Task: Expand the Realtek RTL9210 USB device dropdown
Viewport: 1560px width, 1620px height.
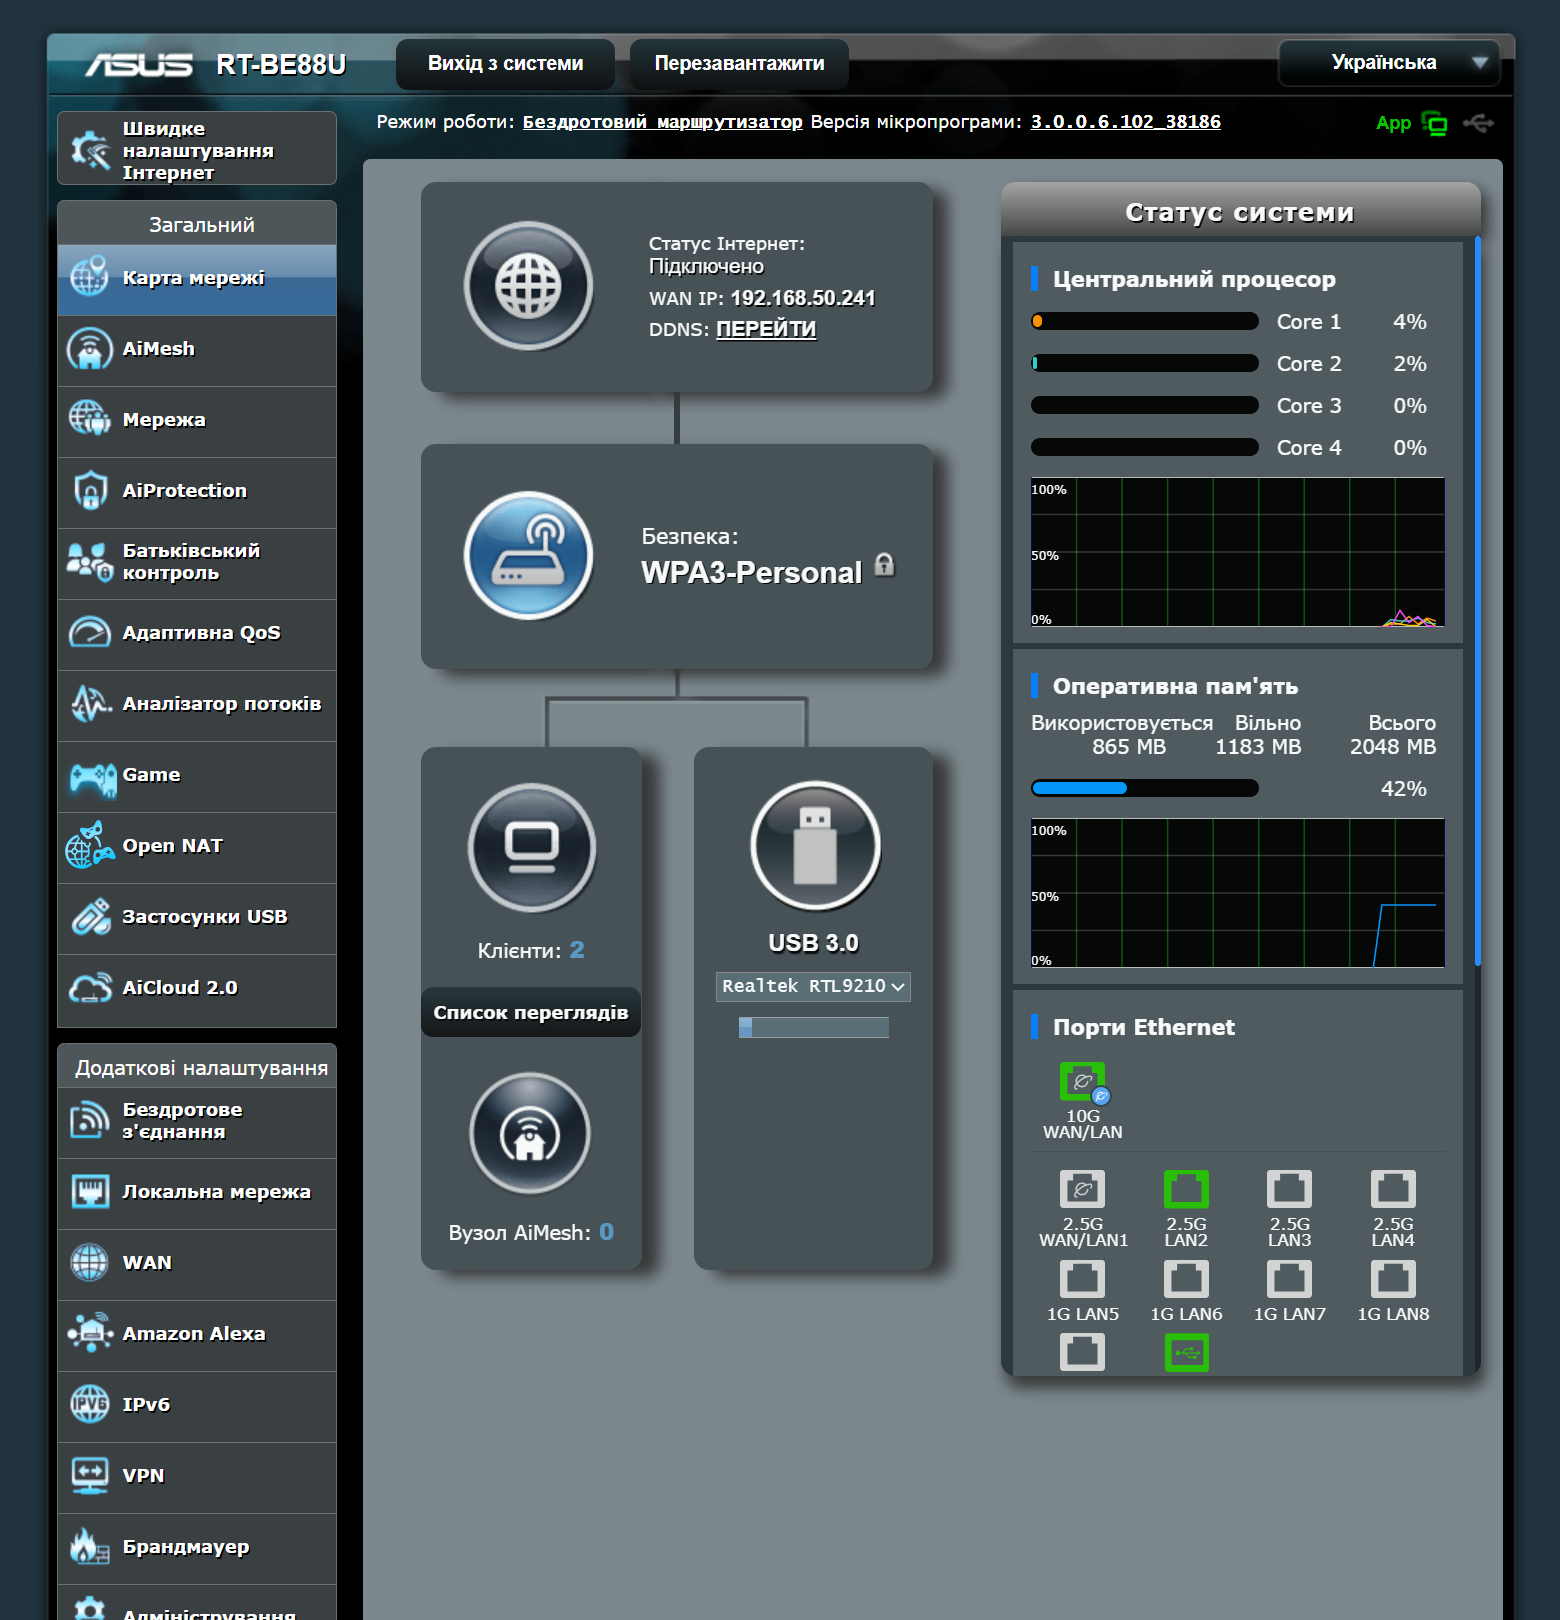Action: click(x=813, y=986)
